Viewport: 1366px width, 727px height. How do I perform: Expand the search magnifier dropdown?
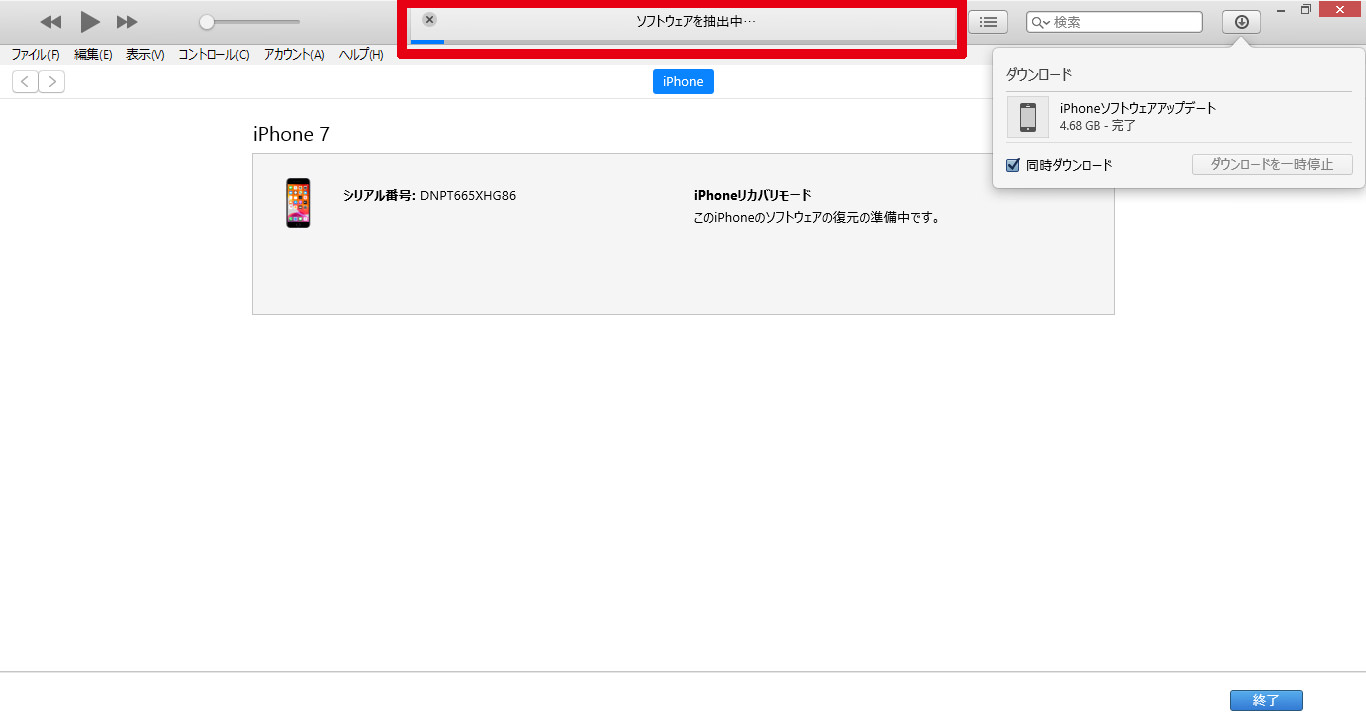(1041, 22)
